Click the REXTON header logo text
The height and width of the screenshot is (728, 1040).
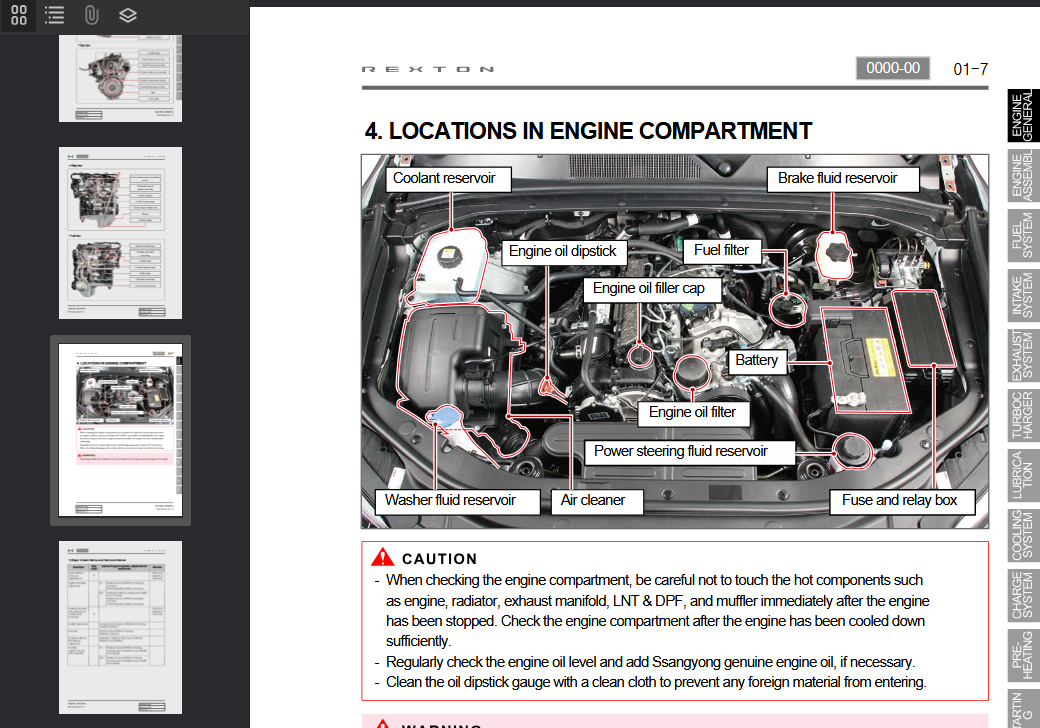tap(428, 69)
